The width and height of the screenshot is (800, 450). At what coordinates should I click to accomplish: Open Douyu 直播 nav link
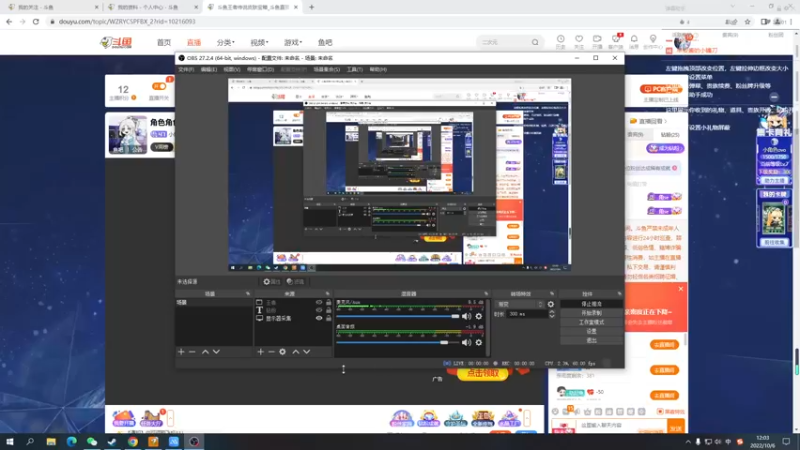(x=194, y=42)
